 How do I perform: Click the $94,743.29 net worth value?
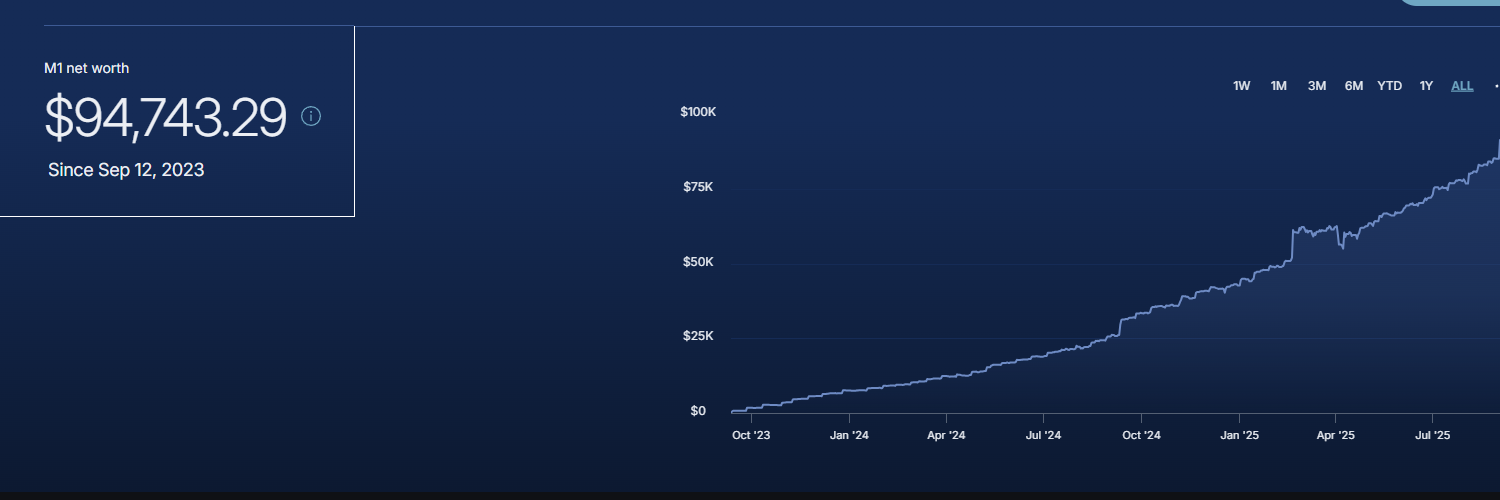[x=166, y=118]
